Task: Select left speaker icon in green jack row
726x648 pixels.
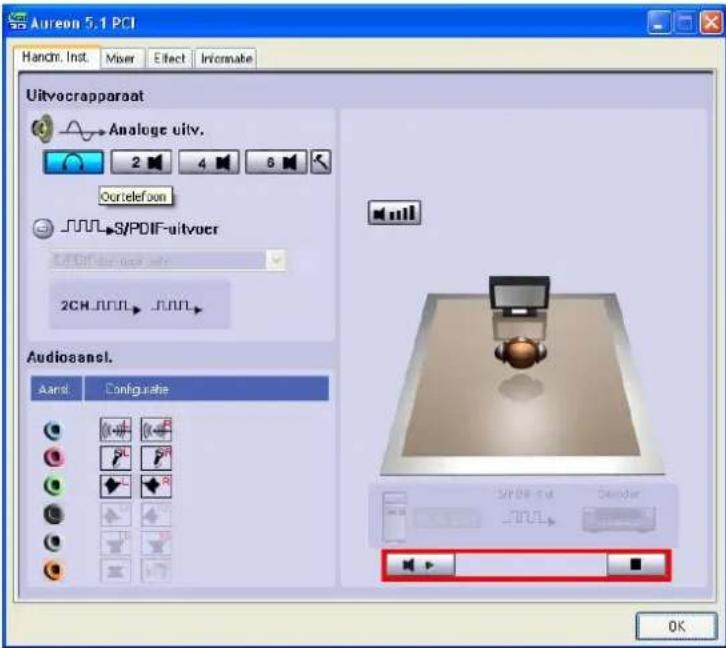Action: (115, 486)
